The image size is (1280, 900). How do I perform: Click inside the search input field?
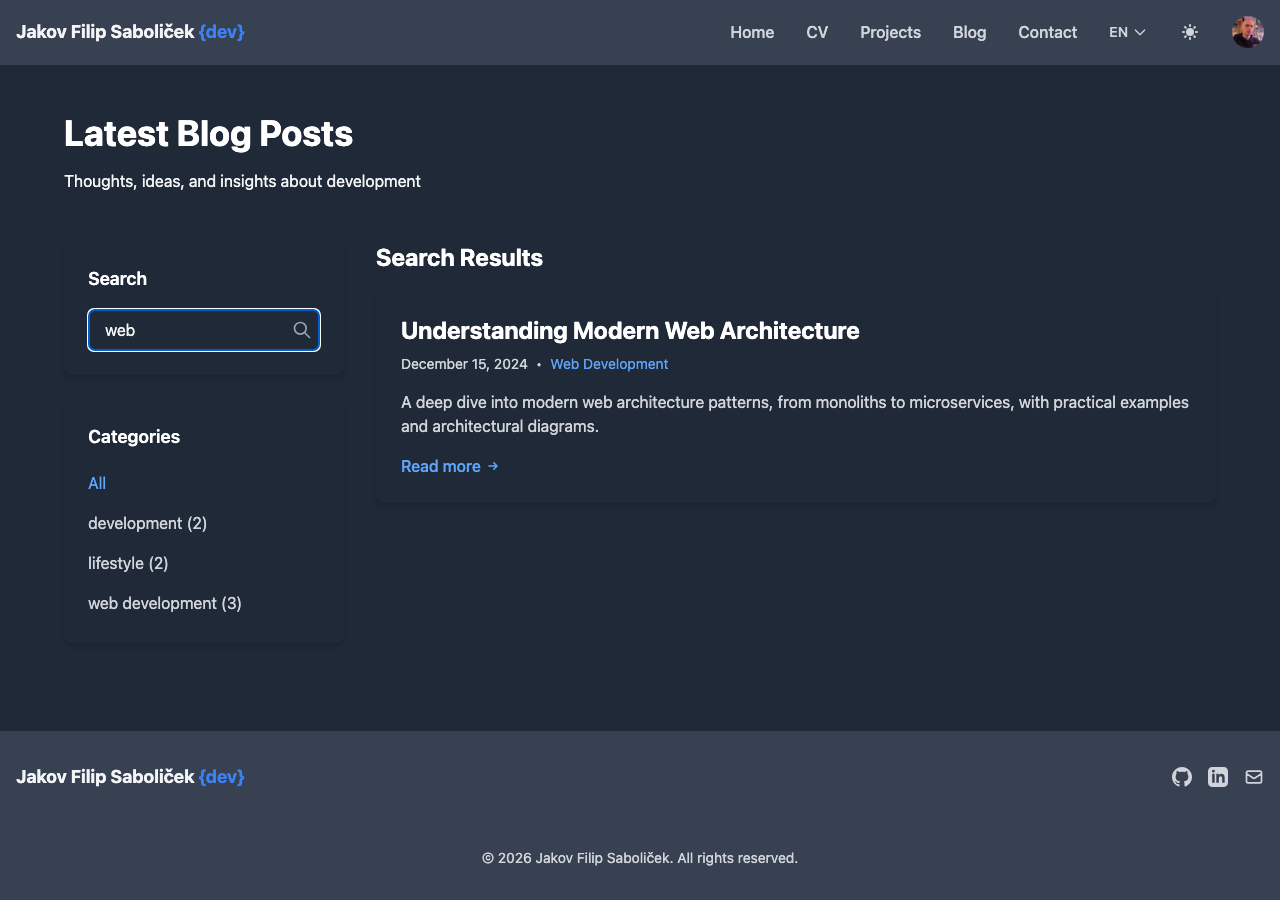tap(190, 329)
